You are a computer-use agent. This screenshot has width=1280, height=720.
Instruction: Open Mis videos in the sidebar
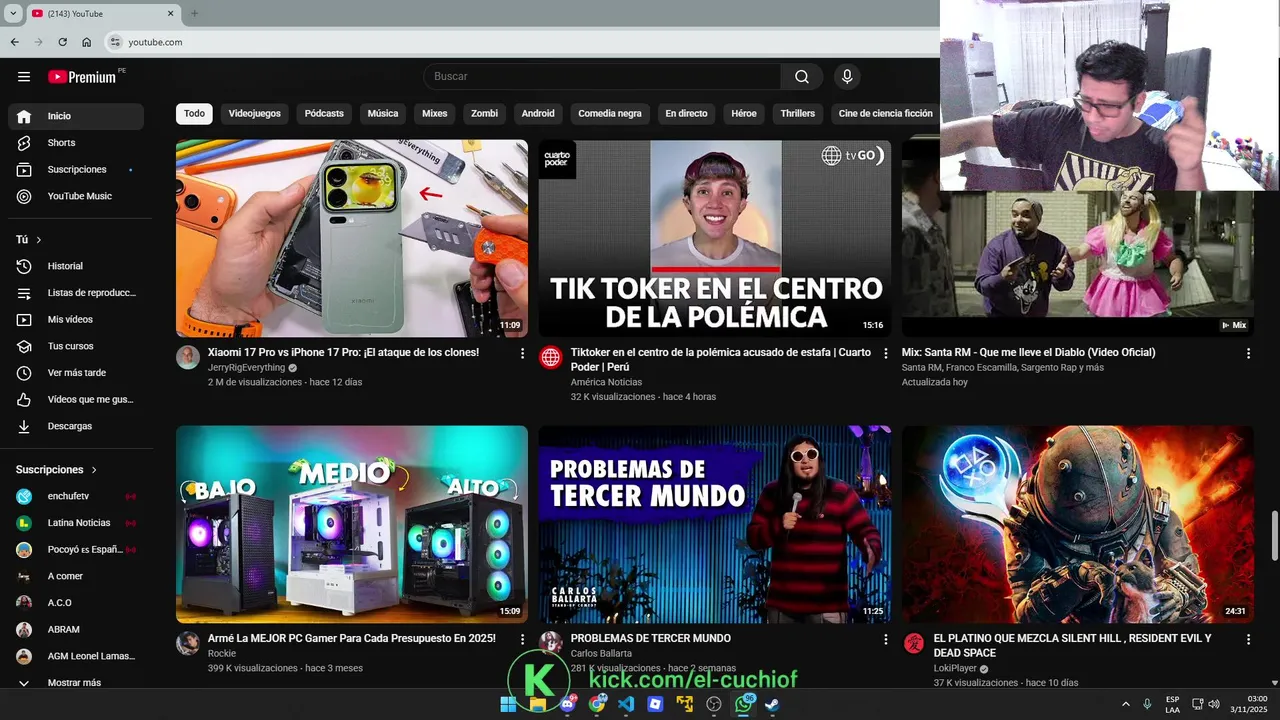[x=76, y=319]
